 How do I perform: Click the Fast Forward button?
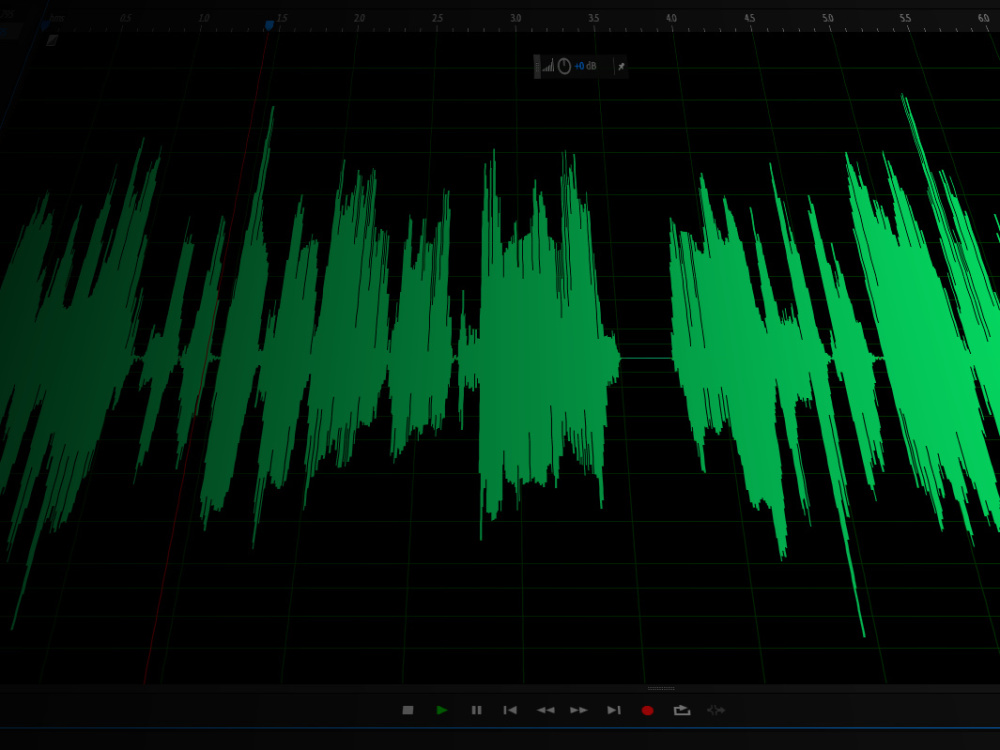[579, 710]
